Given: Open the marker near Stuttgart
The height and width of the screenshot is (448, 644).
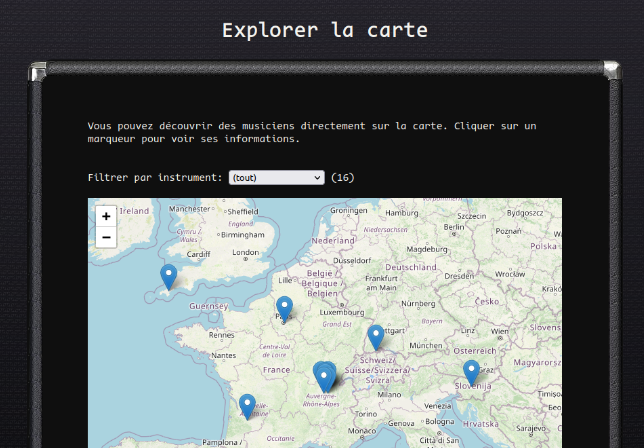Looking at the screenshot, I should click(x=376, y=337).
